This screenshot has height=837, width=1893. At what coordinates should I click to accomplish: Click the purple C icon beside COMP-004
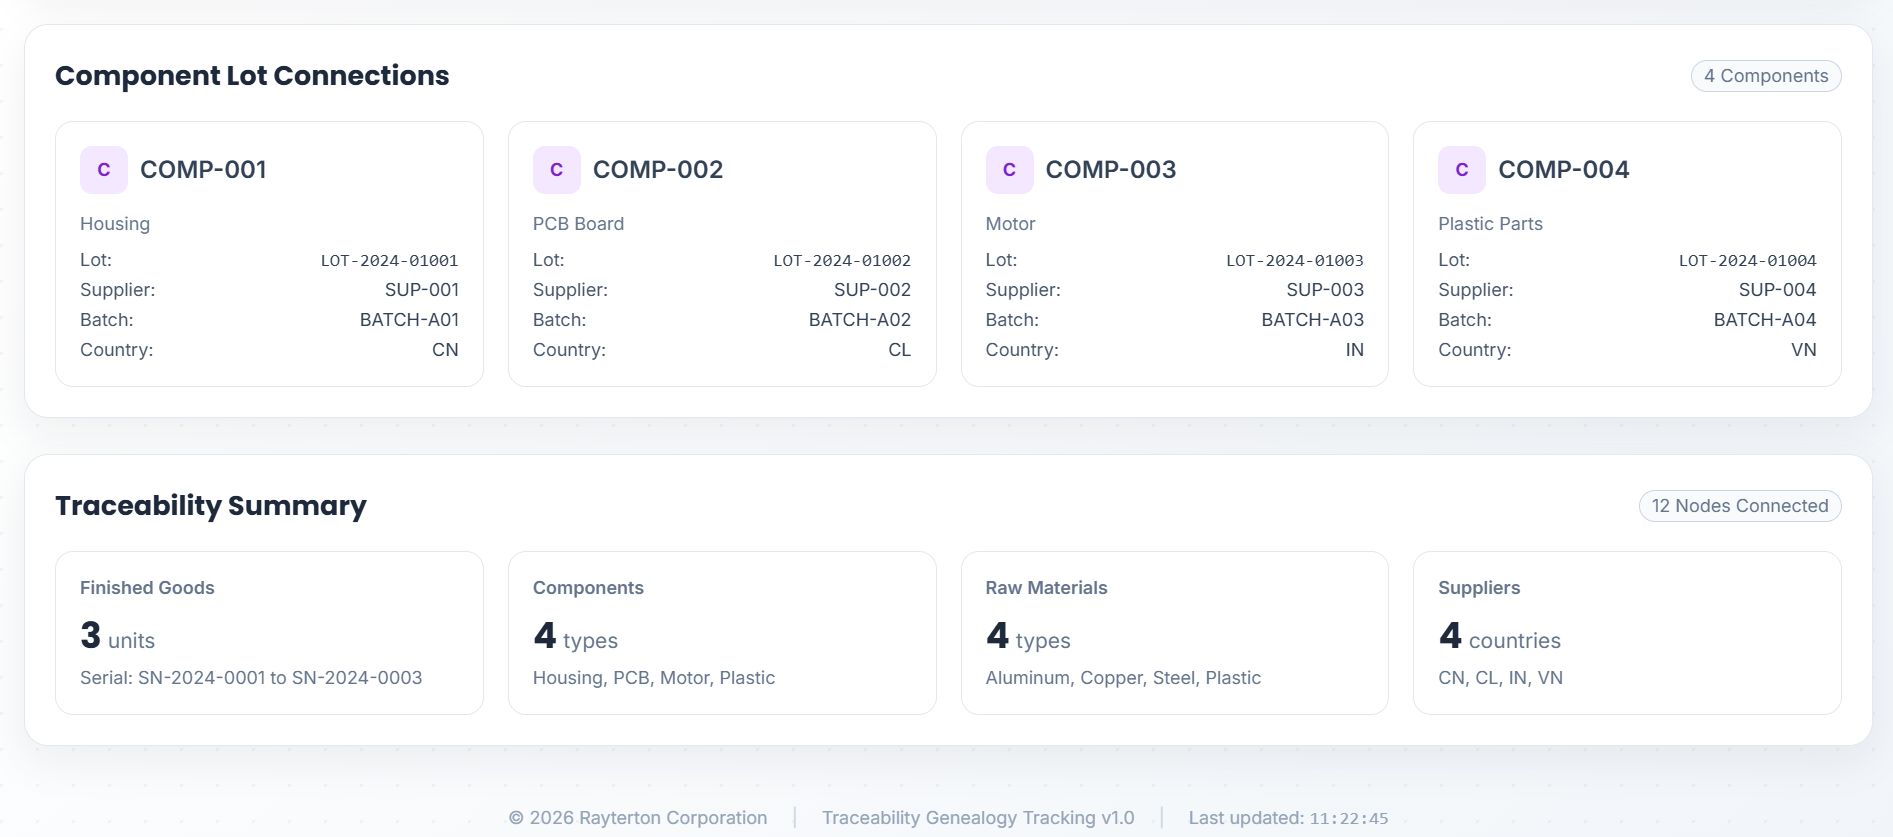point(1461,170)
